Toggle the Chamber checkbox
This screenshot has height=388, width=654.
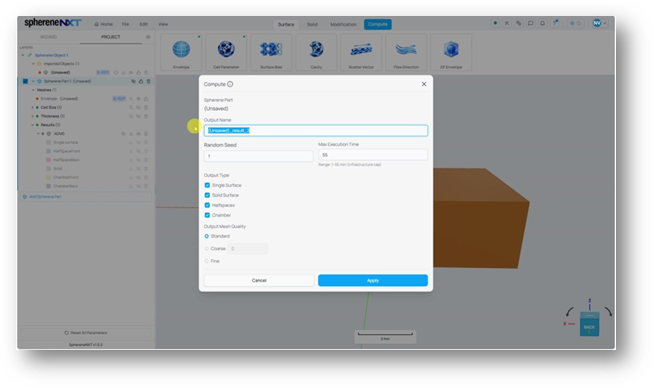click(207, 215)
